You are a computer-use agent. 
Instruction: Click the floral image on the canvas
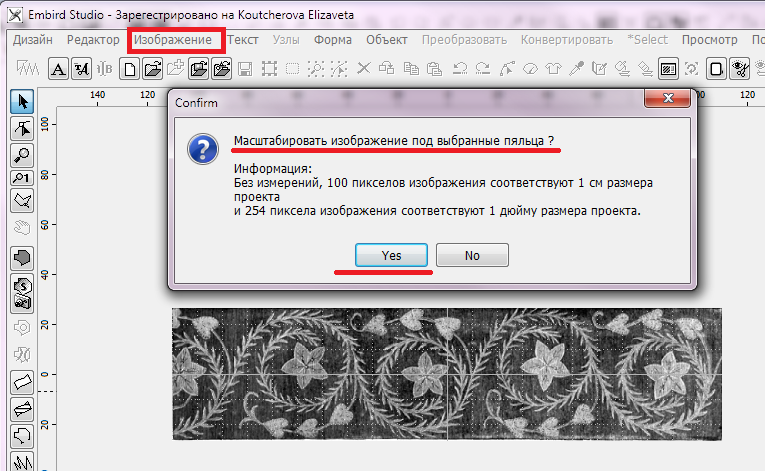[x=447, y=374]
